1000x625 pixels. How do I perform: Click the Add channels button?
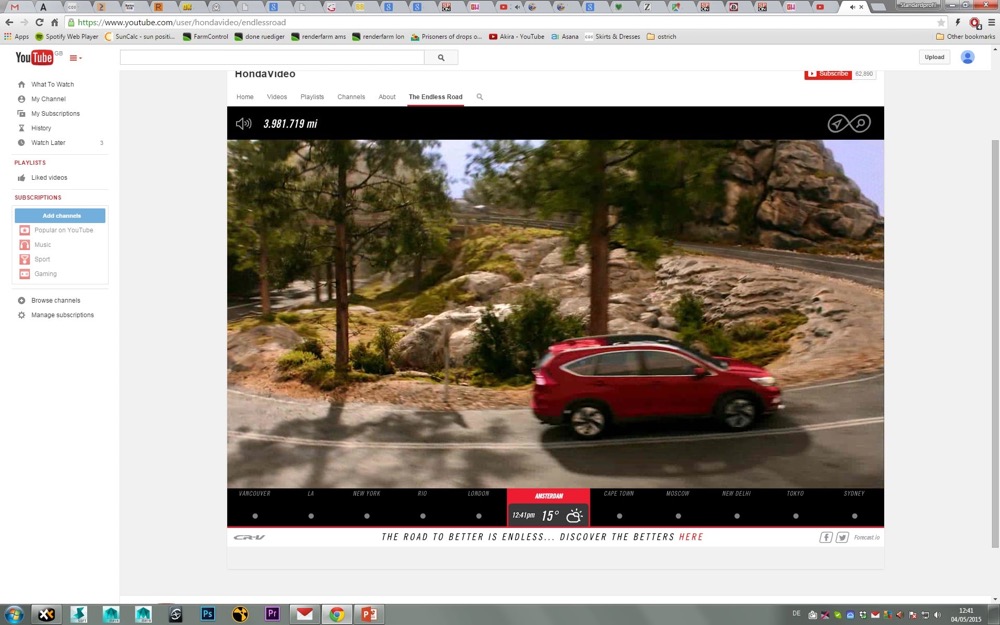pos(60,216)
